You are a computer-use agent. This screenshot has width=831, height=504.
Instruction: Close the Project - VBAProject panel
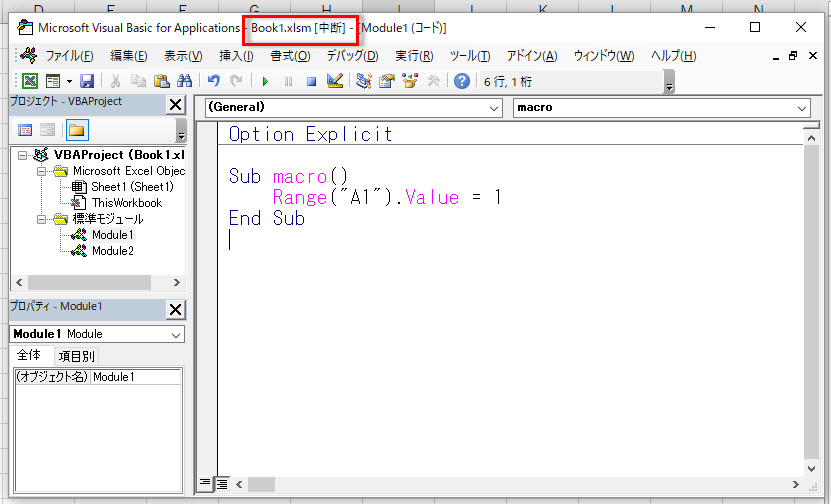pos(175,105)
